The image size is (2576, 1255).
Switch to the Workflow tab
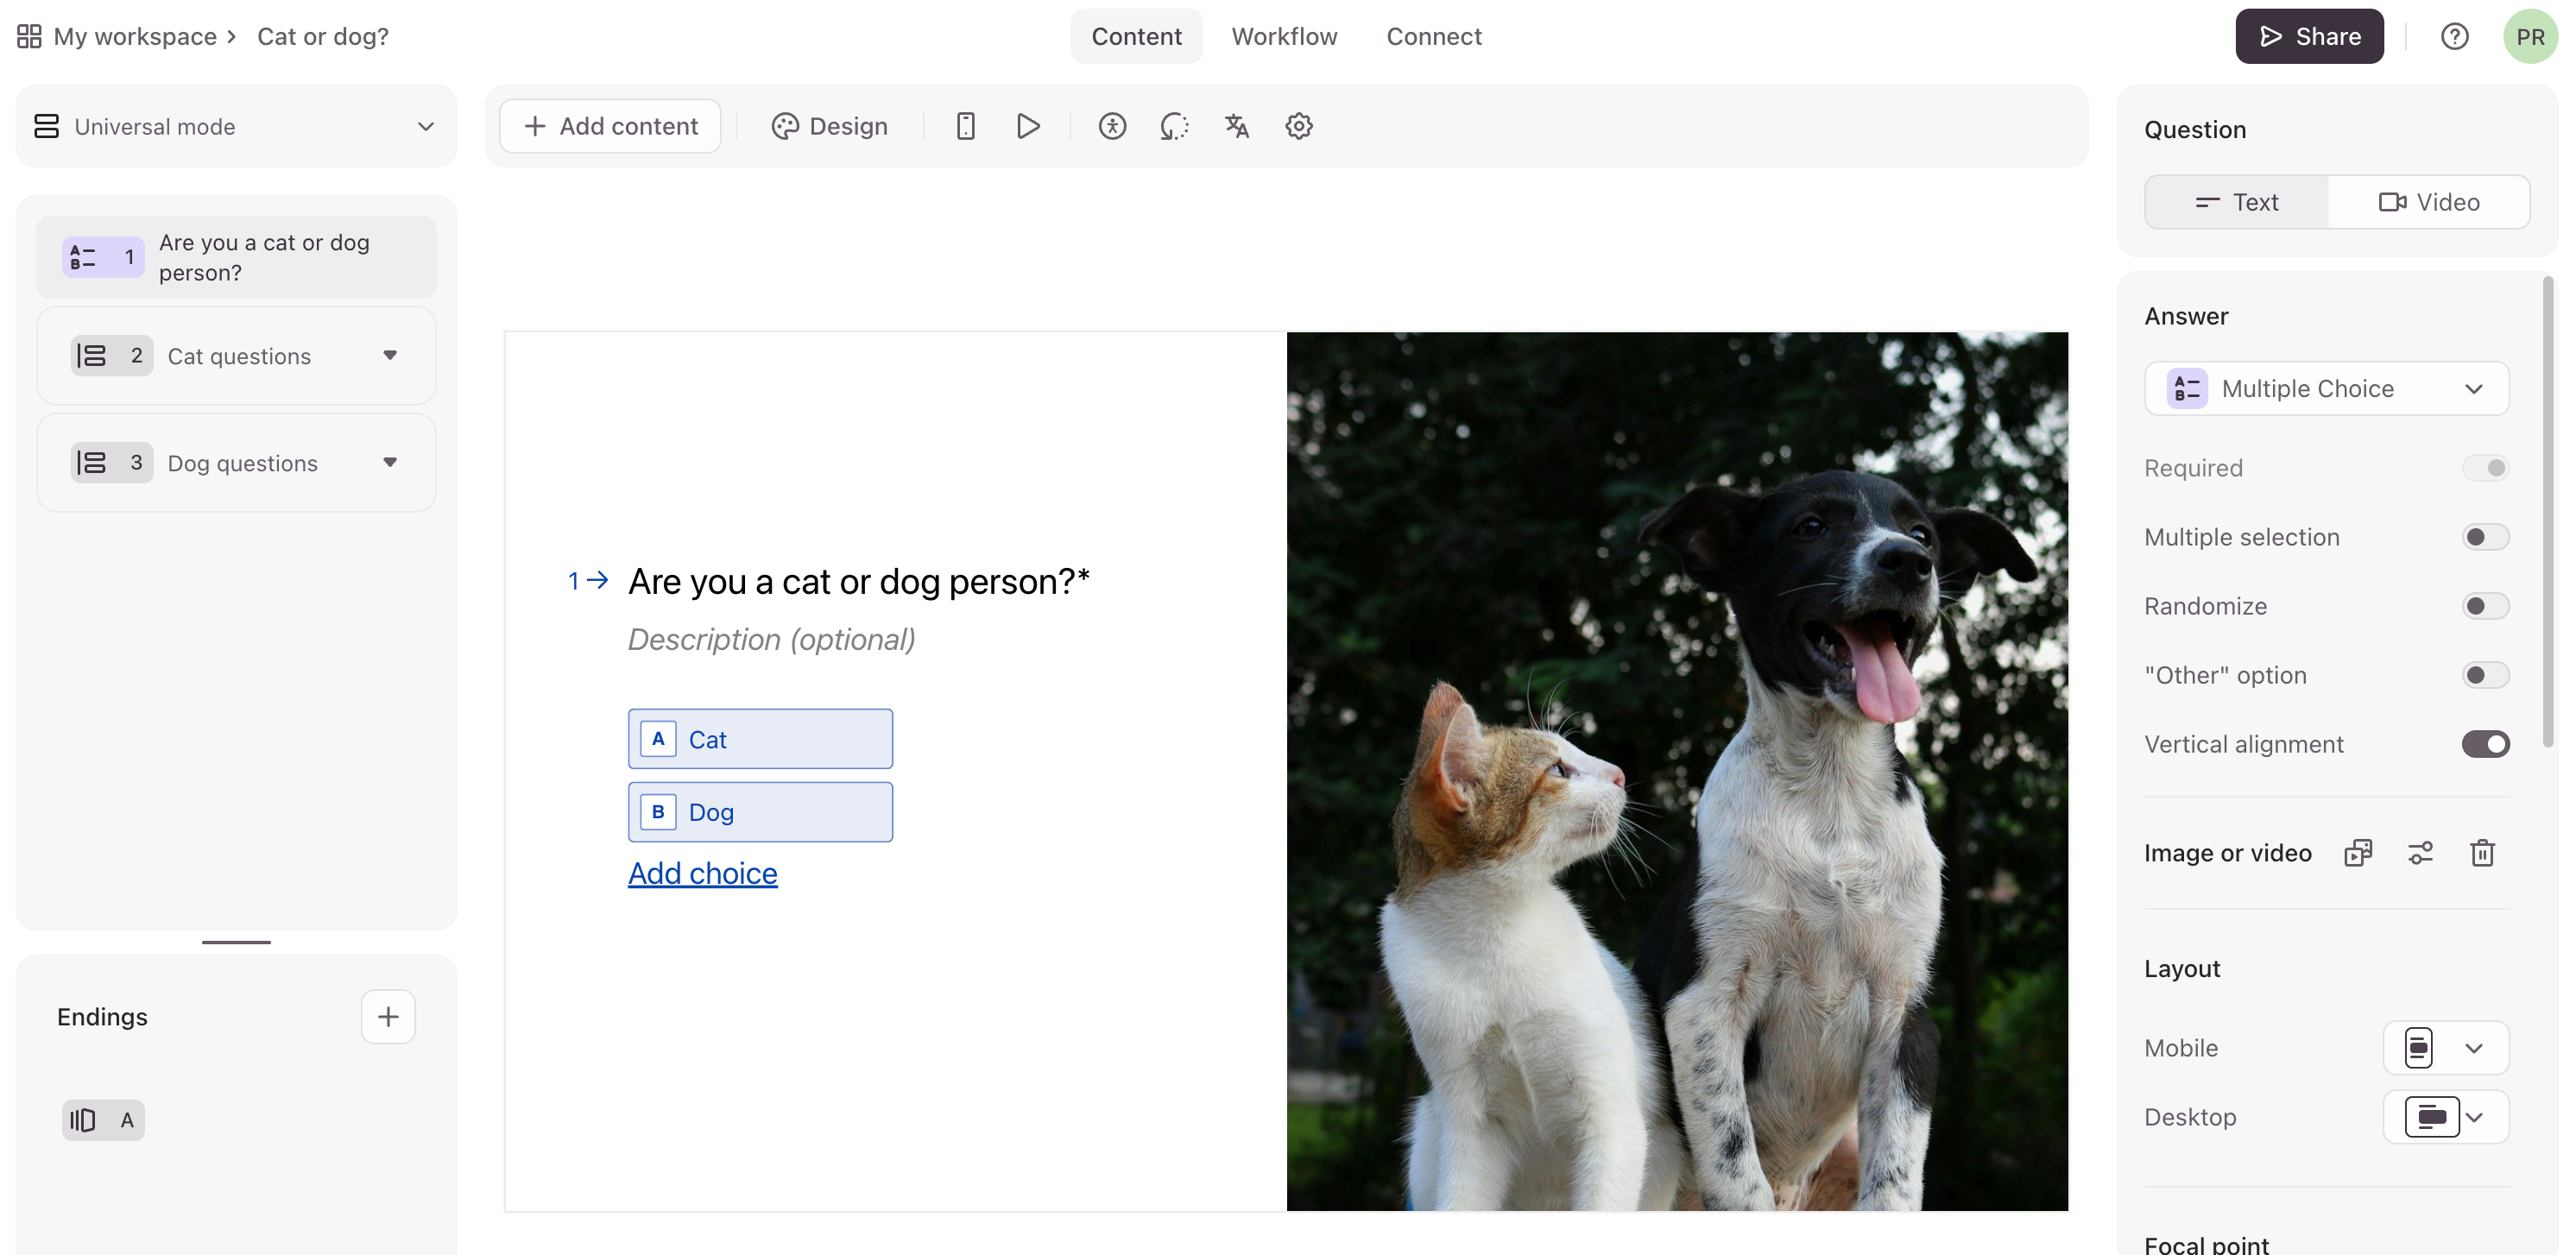(x=1284, y=37)
